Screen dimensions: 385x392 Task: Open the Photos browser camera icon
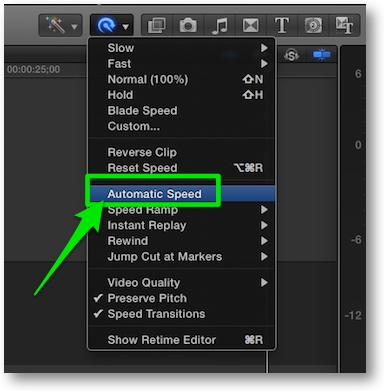(188, 25)
